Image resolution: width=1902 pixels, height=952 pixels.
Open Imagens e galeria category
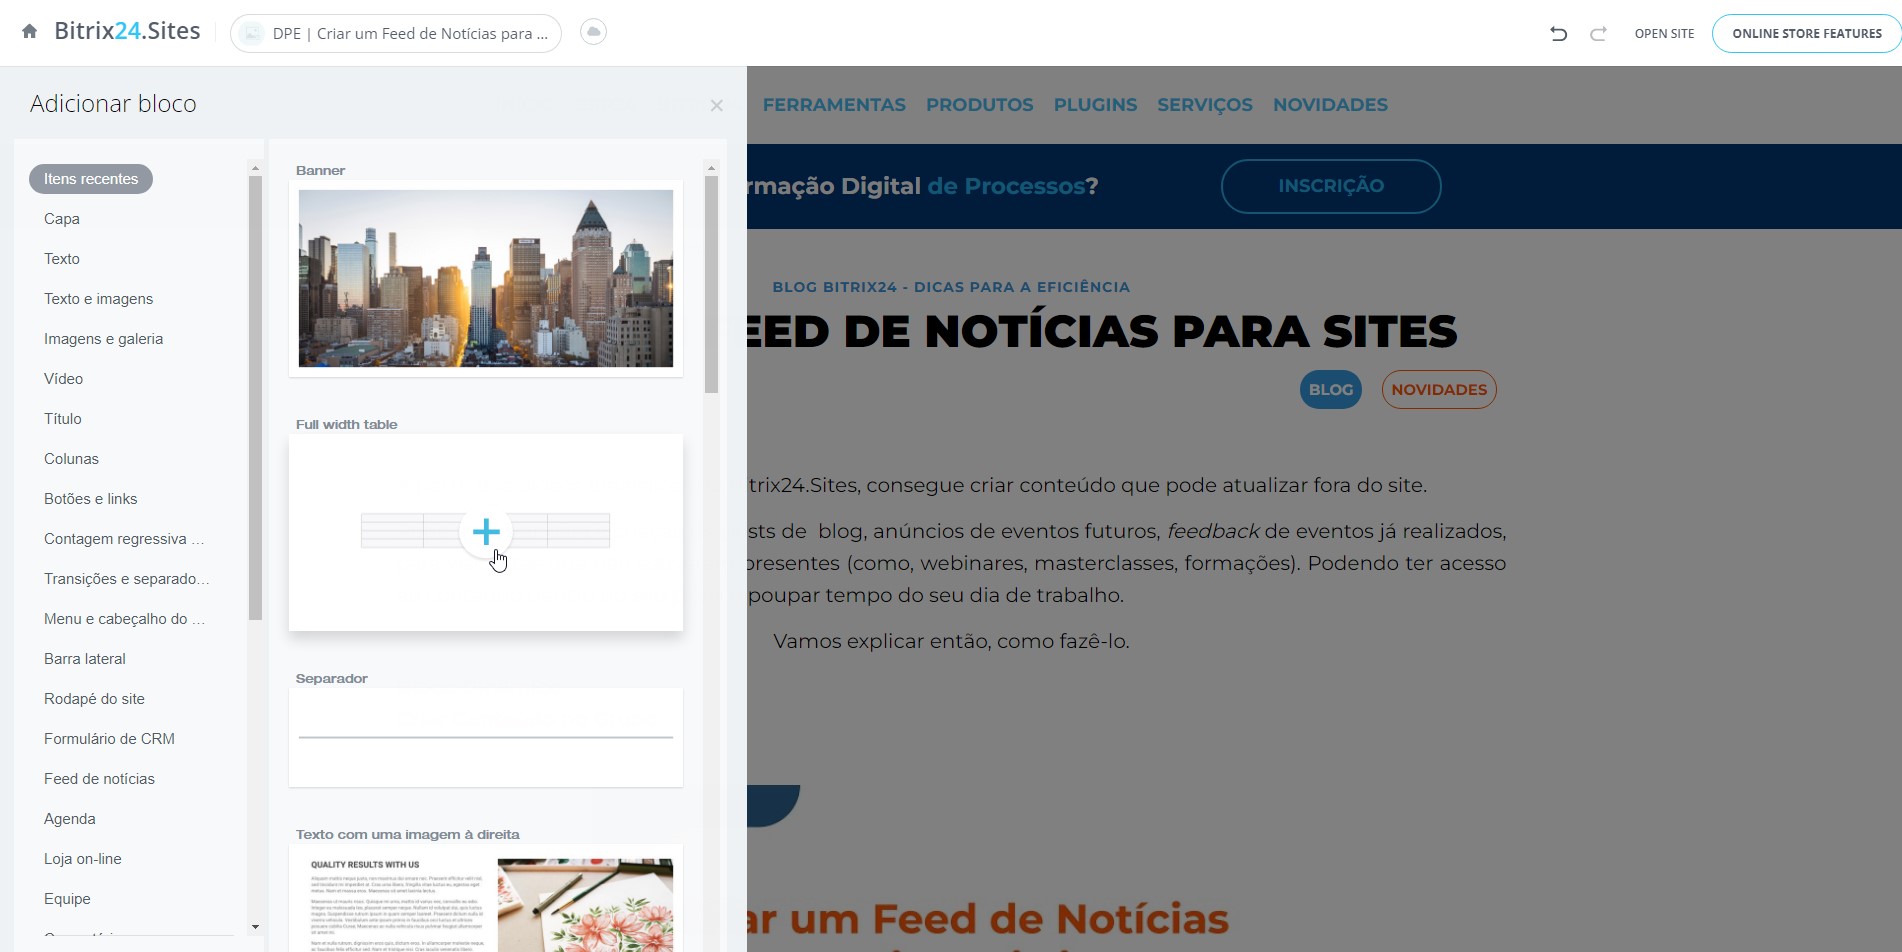[104, 339]
